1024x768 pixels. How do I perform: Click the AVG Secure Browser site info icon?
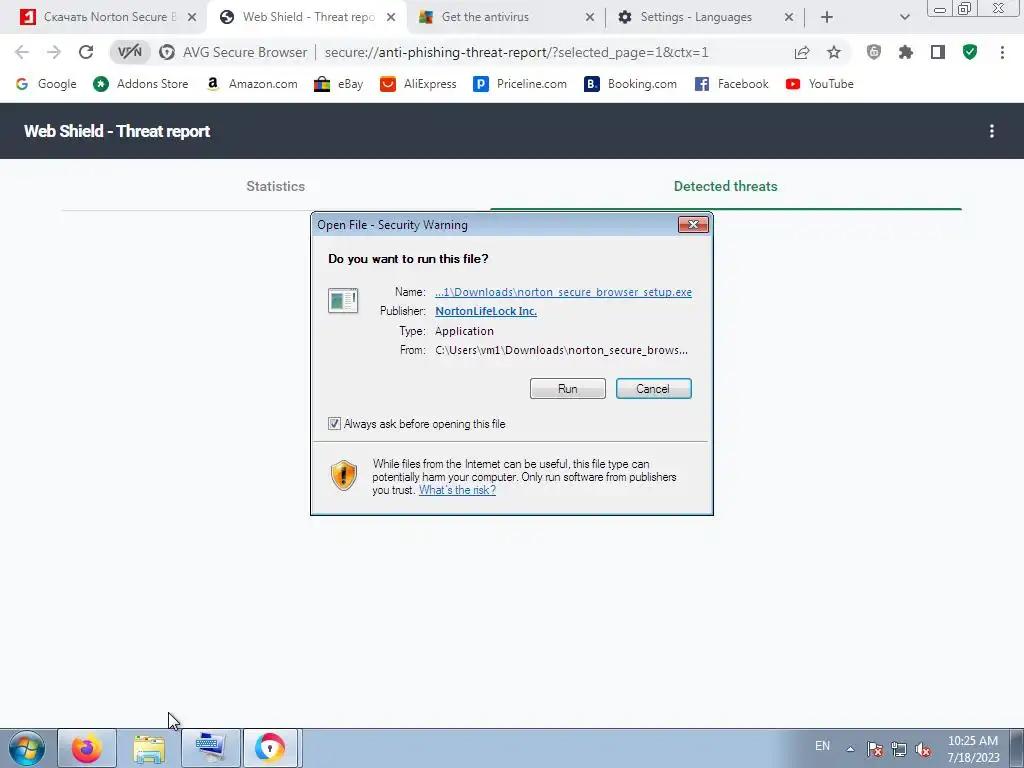tap(167, 52)
